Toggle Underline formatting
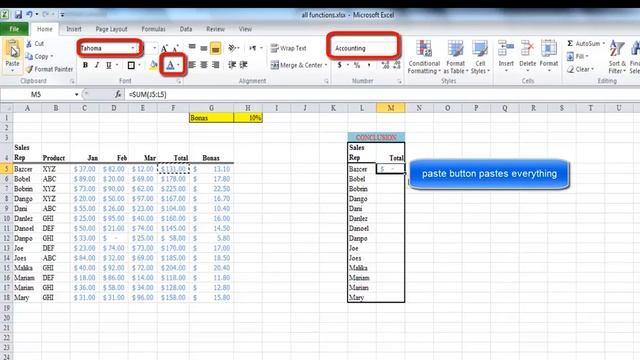 [x=109, y=65]
